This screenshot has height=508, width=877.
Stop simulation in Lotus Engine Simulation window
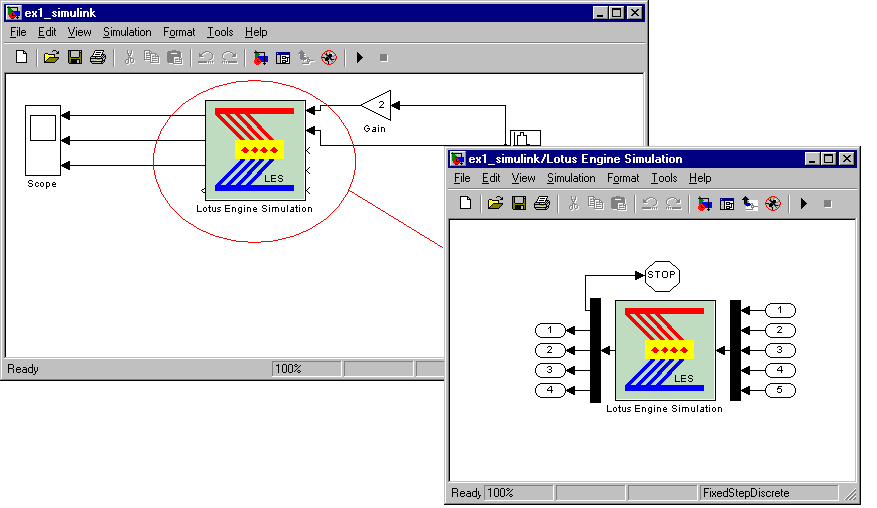[x=828, y=204]
